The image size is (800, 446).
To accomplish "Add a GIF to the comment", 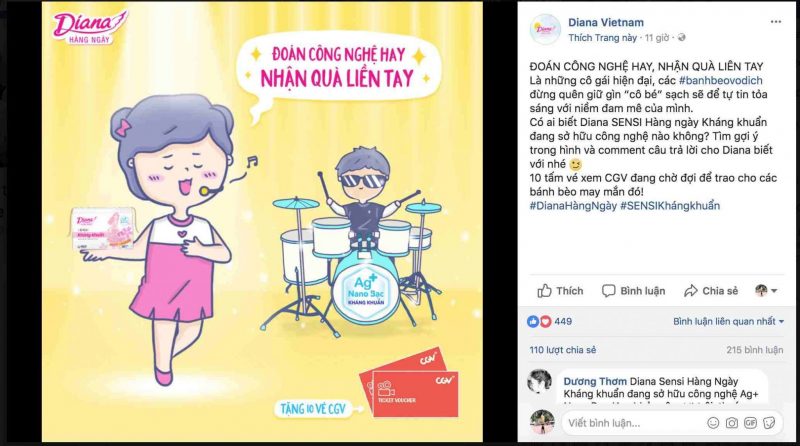I will 750,423.
